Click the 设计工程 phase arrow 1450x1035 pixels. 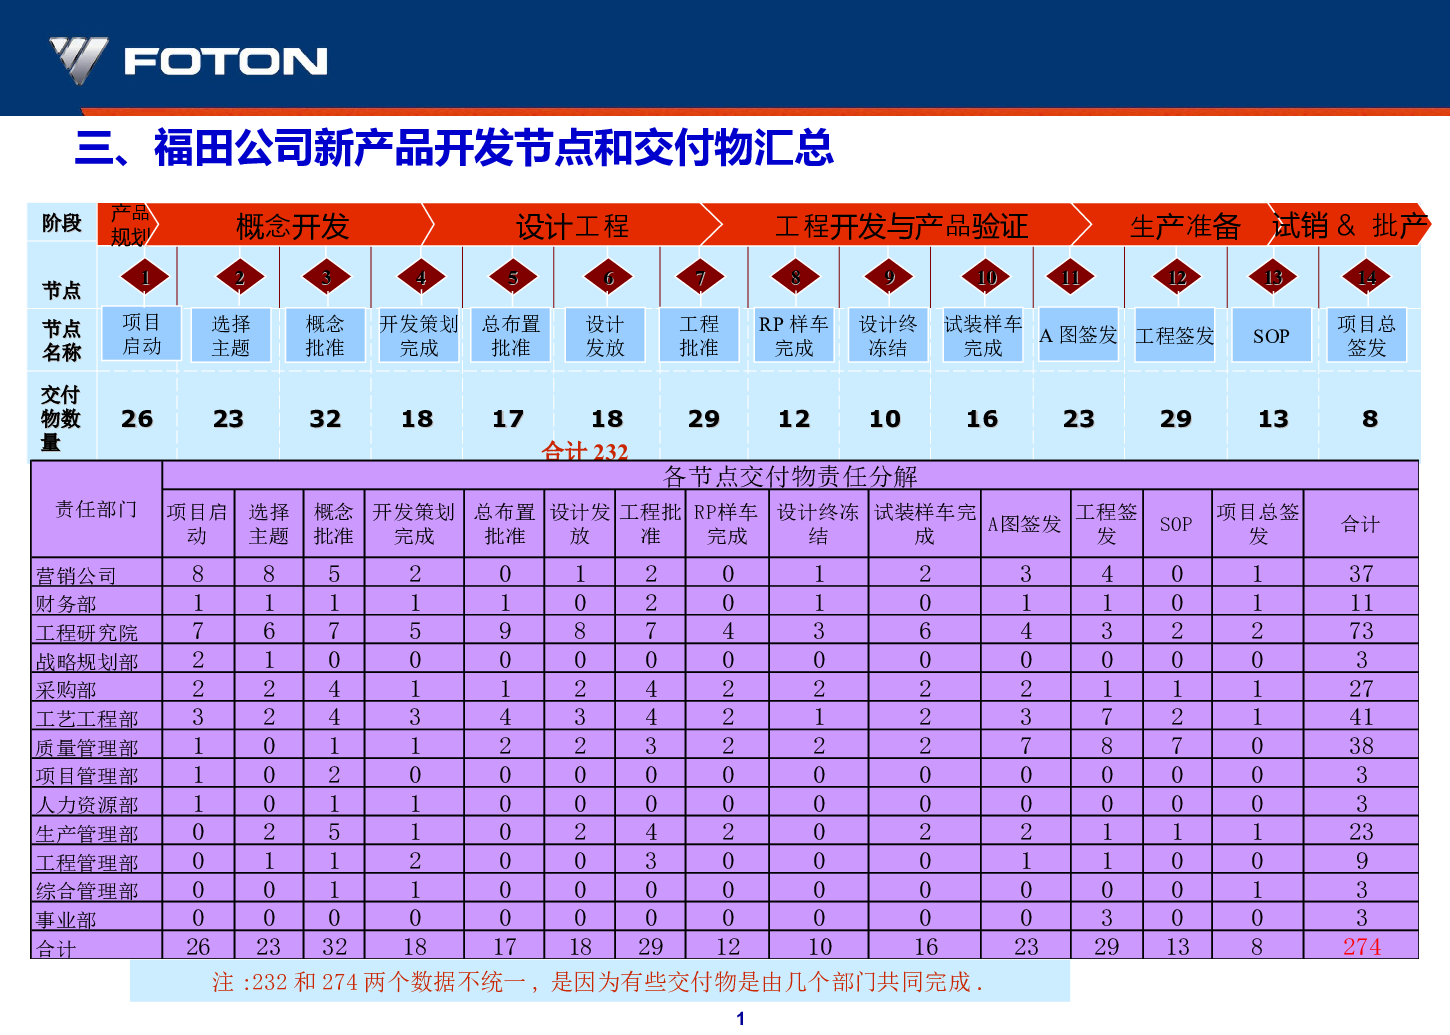click(572, 225)
